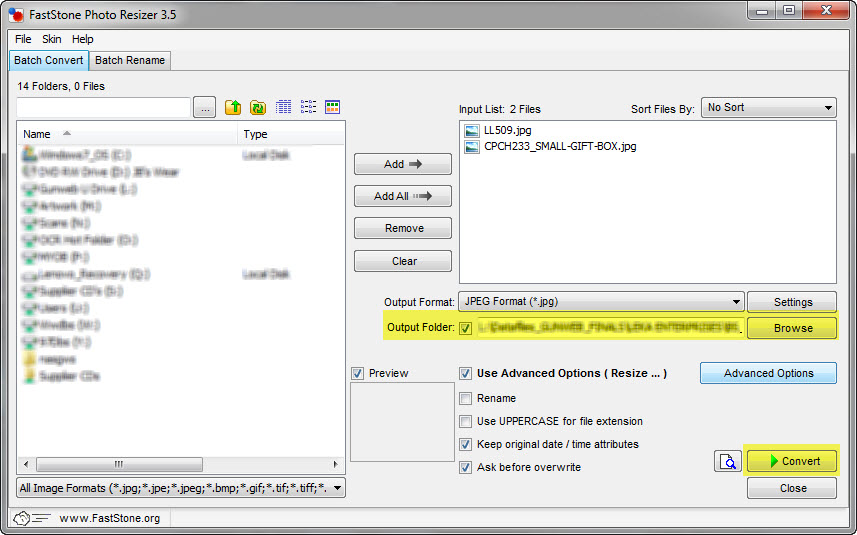Select the LL509.jpg file icon
This screenshot has width=857, height=535.
tap(471, 131)
